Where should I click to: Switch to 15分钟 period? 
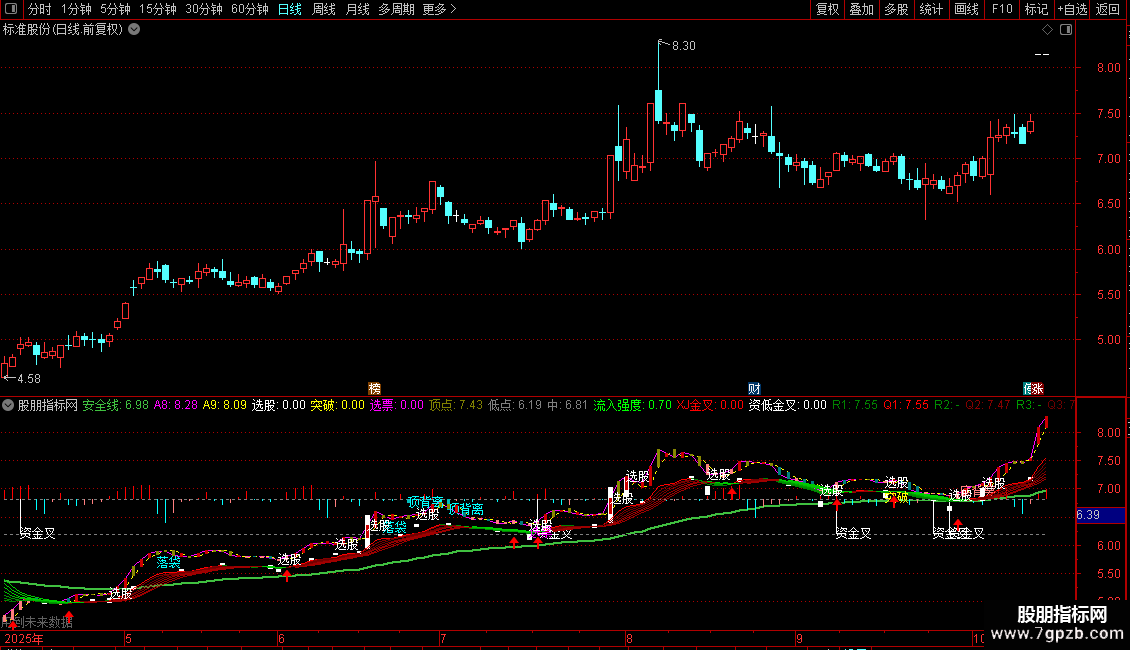(158, 9)
